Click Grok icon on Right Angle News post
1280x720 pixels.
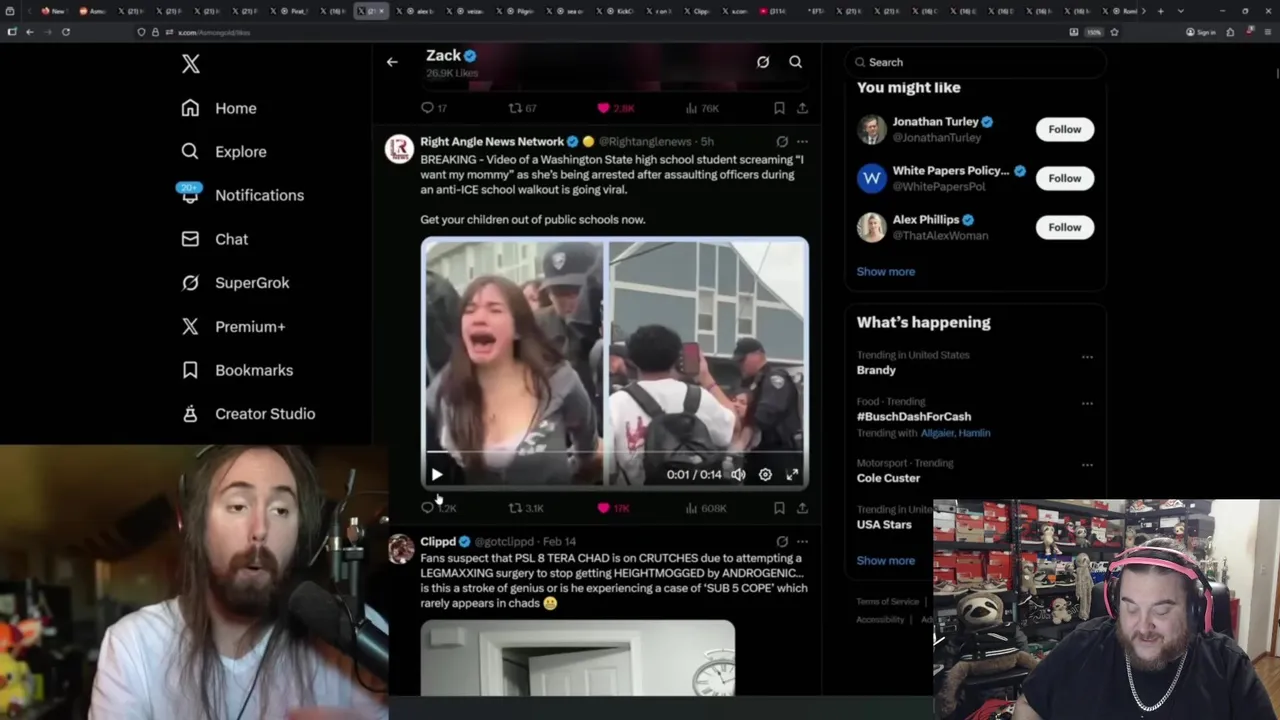coord(782,142)
